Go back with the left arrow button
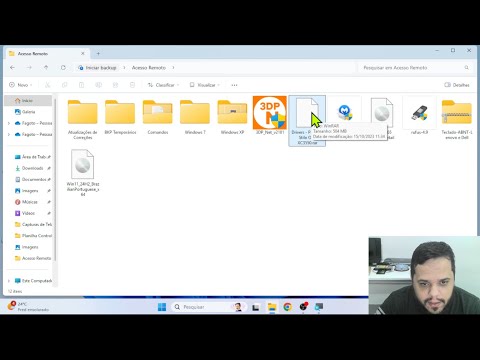This screenshot has width=480, height=360. click(12, 68)
